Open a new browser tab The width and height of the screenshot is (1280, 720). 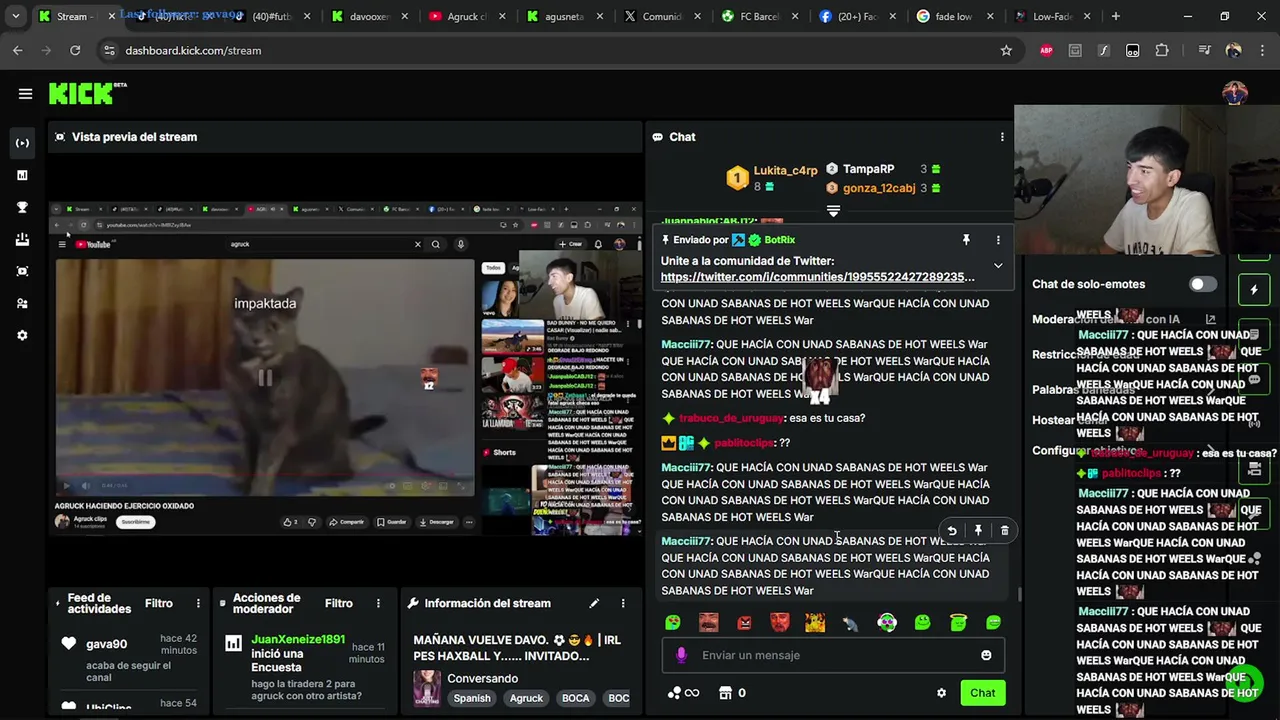(1115, 16)
